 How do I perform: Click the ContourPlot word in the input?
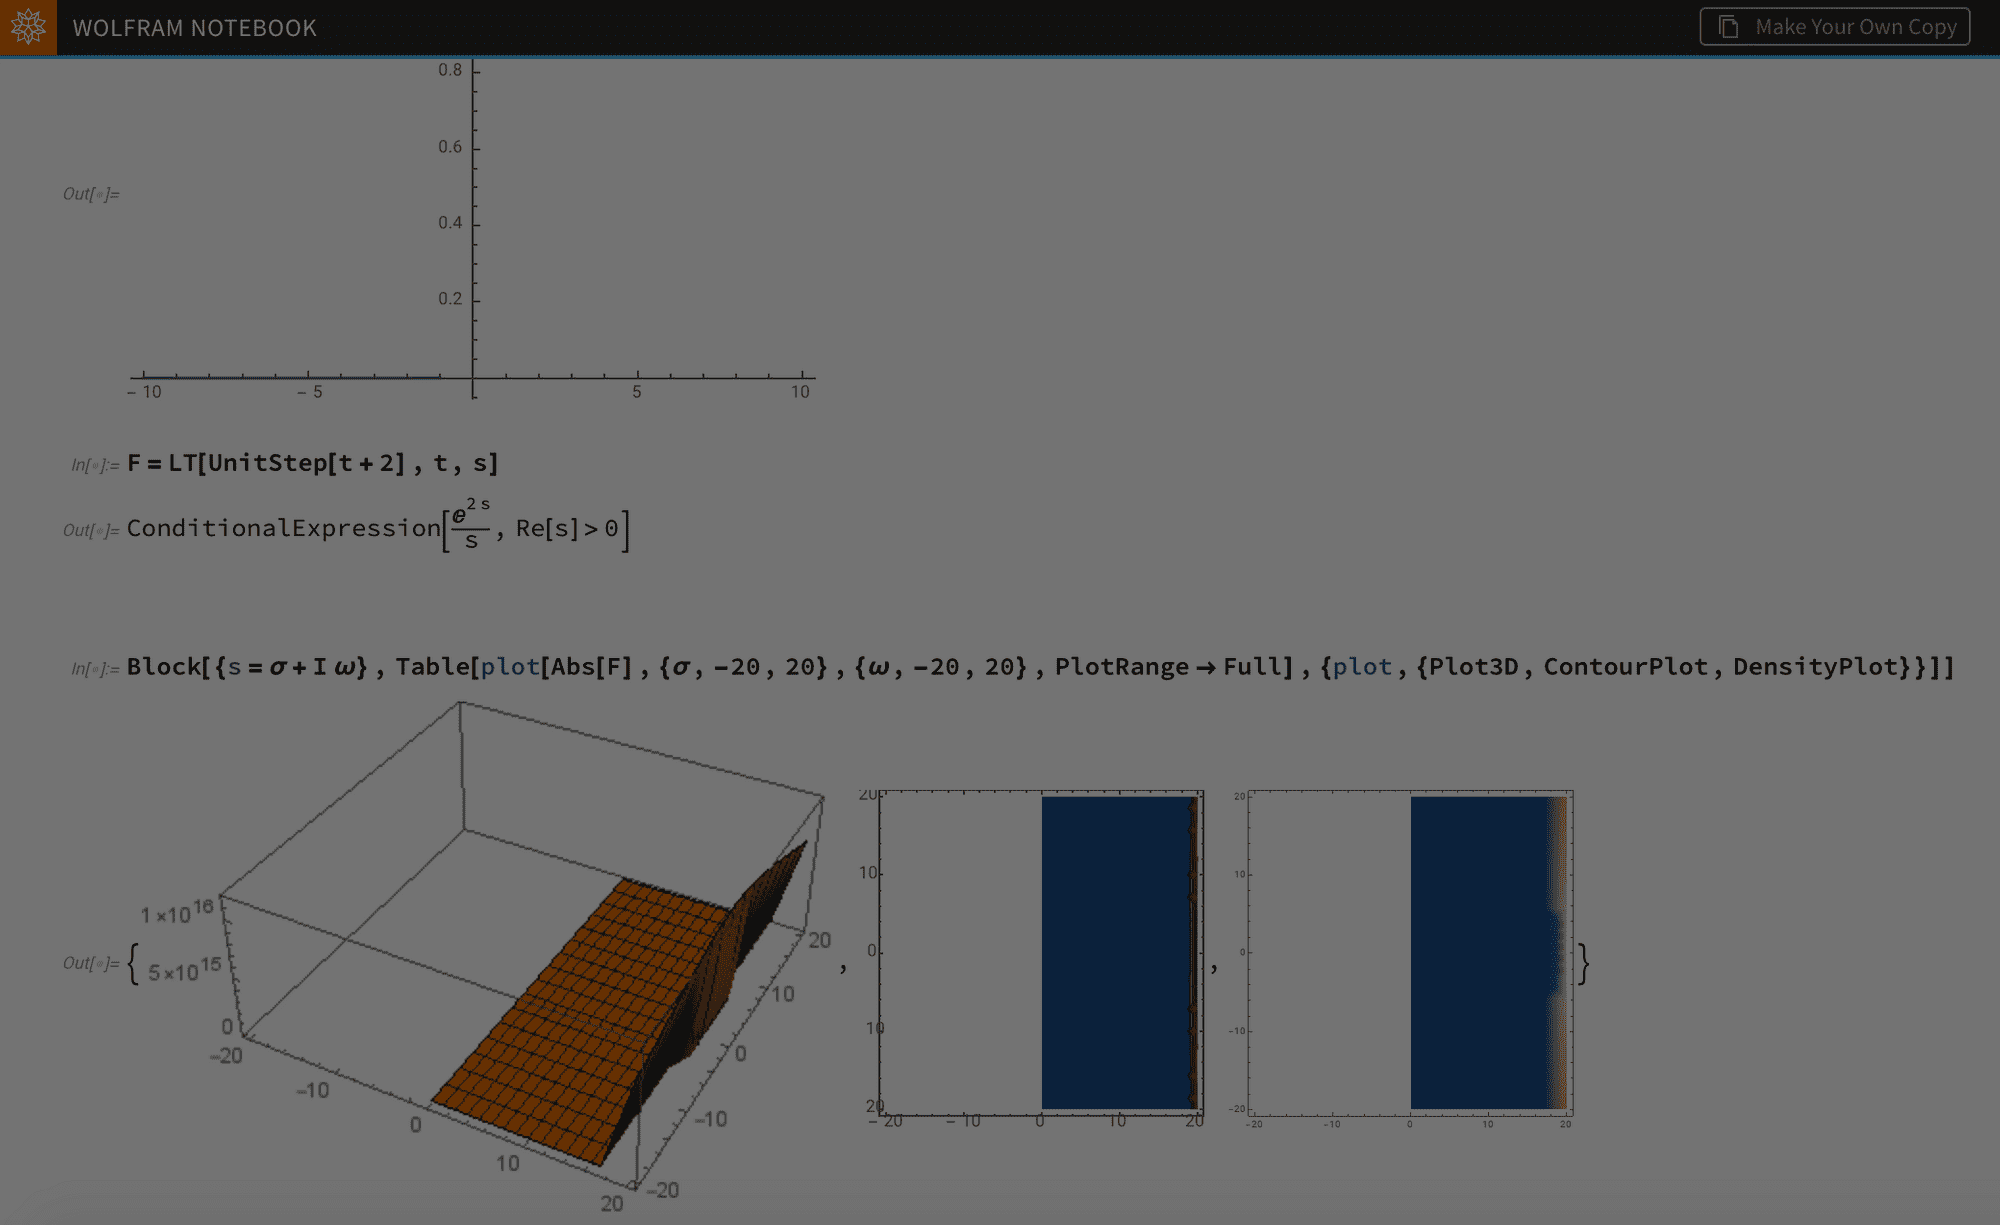[x=1625, y=667]
